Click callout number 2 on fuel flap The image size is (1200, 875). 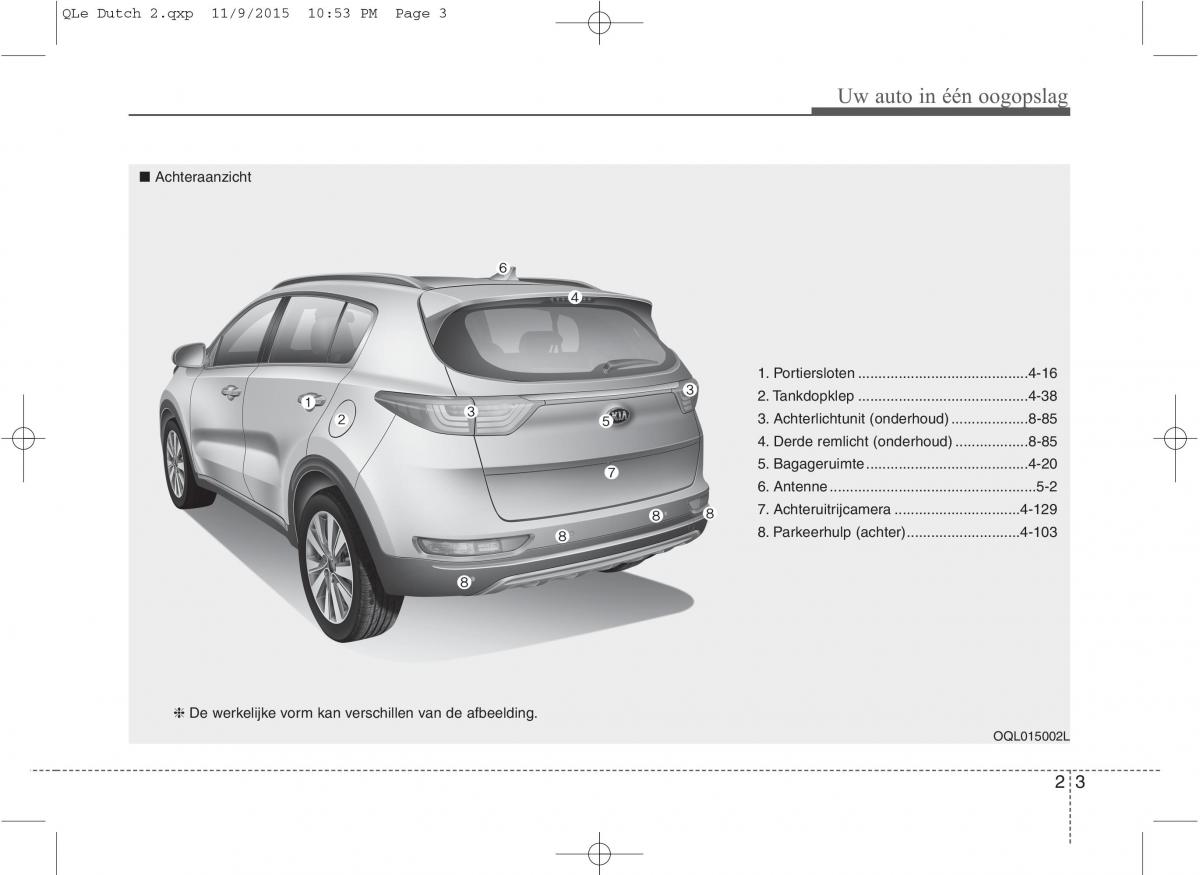(341, 420)
